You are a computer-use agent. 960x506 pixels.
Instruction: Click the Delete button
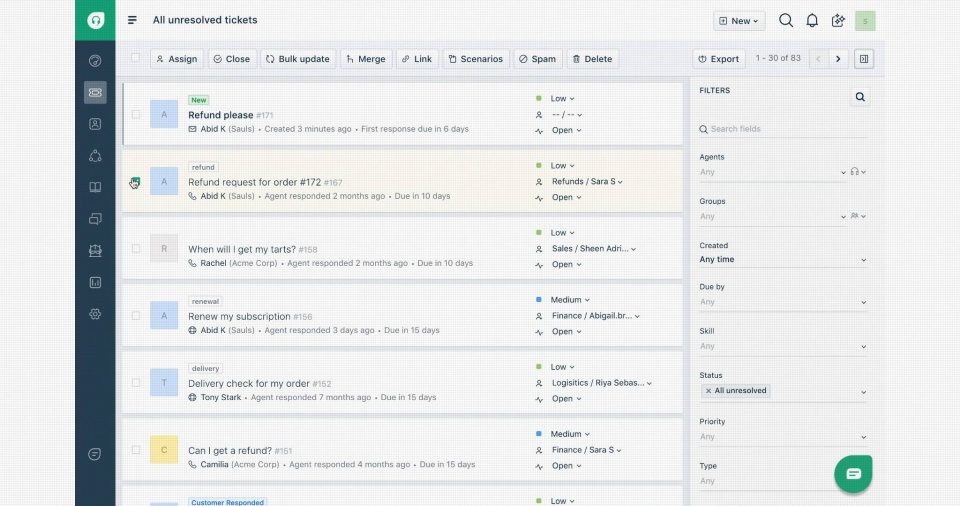593,59
